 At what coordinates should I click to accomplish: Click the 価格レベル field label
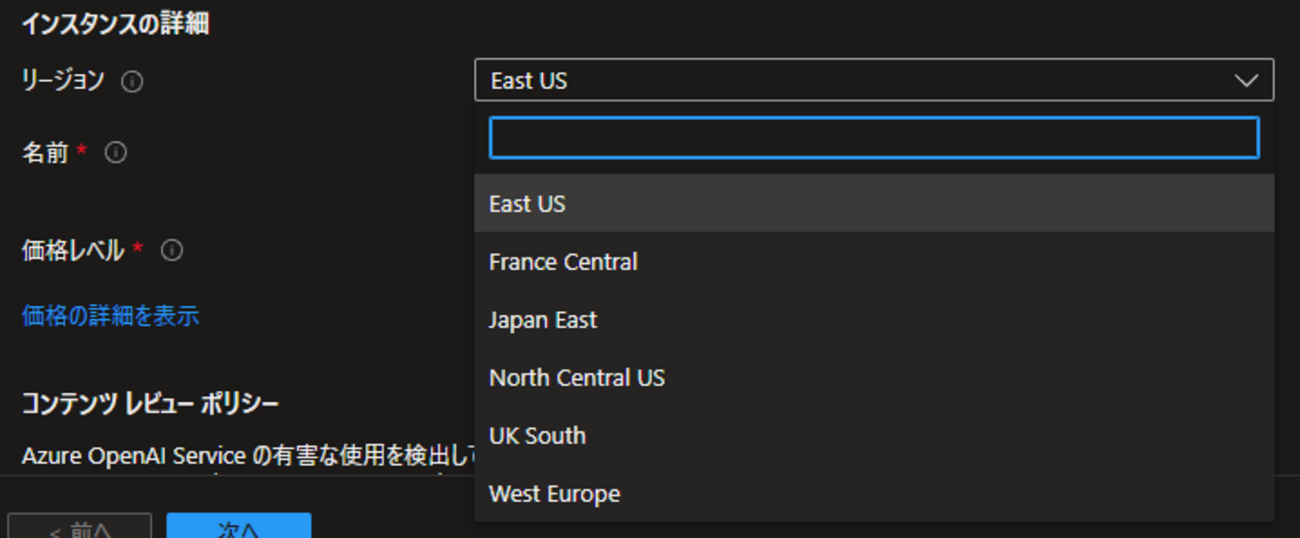[x=73, y=251]
